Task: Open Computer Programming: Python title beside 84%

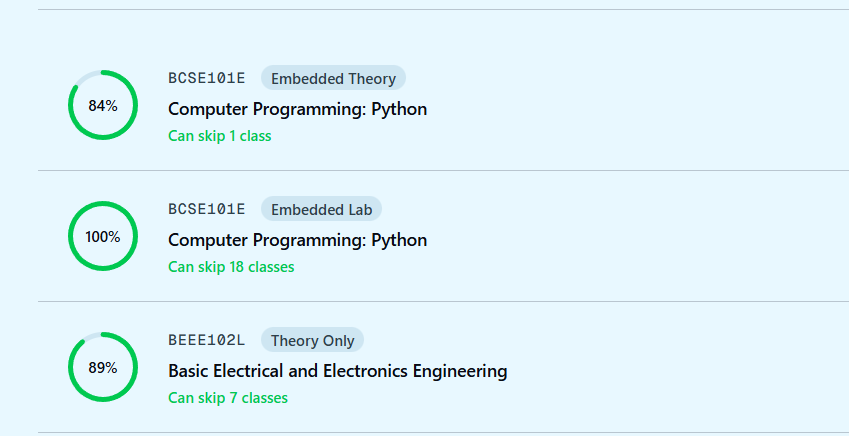Action: (x=297, y=109)
